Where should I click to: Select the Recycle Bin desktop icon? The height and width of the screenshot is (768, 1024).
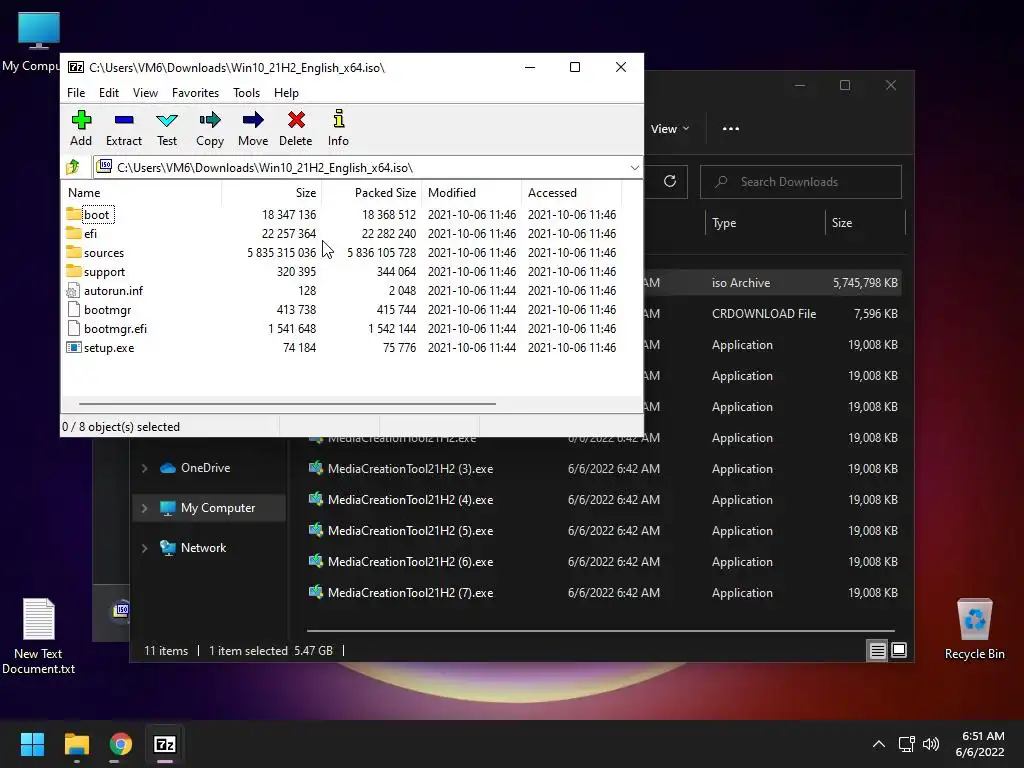(974, 629)
